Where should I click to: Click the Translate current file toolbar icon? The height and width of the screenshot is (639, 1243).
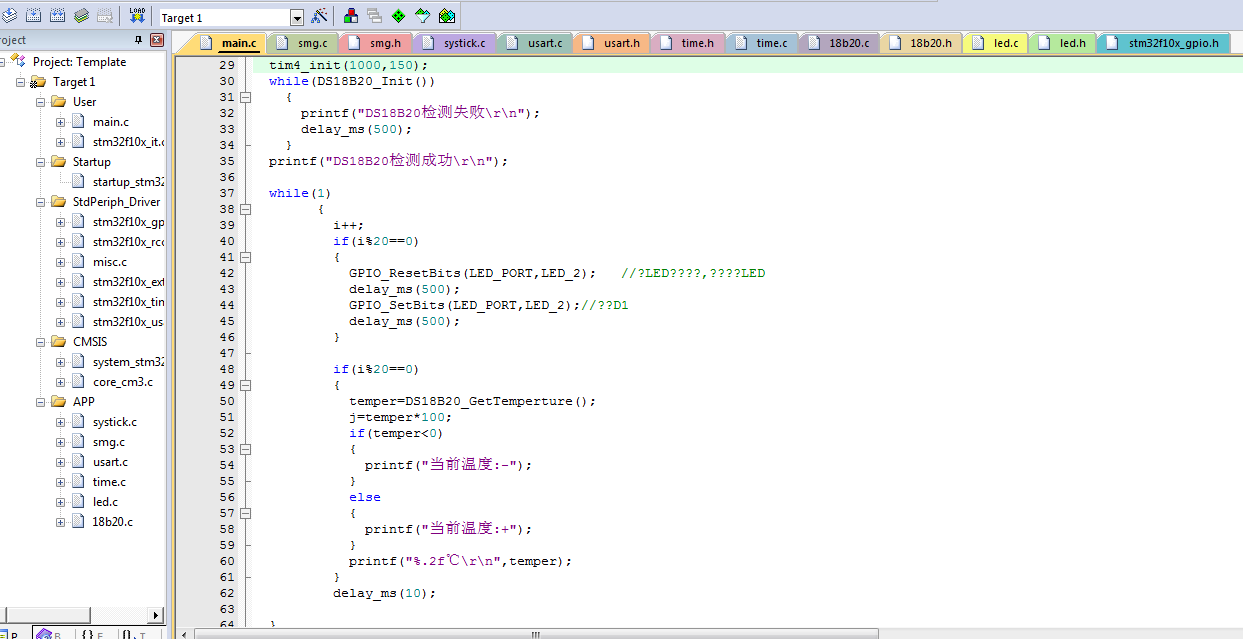[9, 16]
